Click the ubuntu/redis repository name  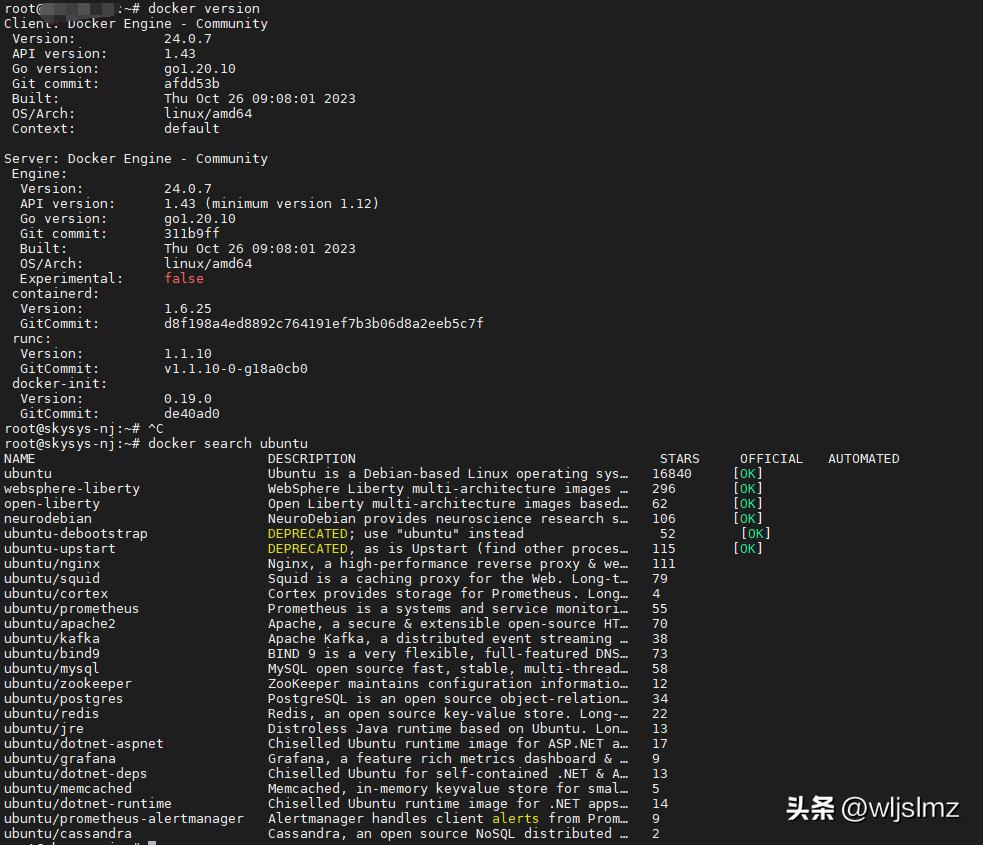[x=50, y=713]
